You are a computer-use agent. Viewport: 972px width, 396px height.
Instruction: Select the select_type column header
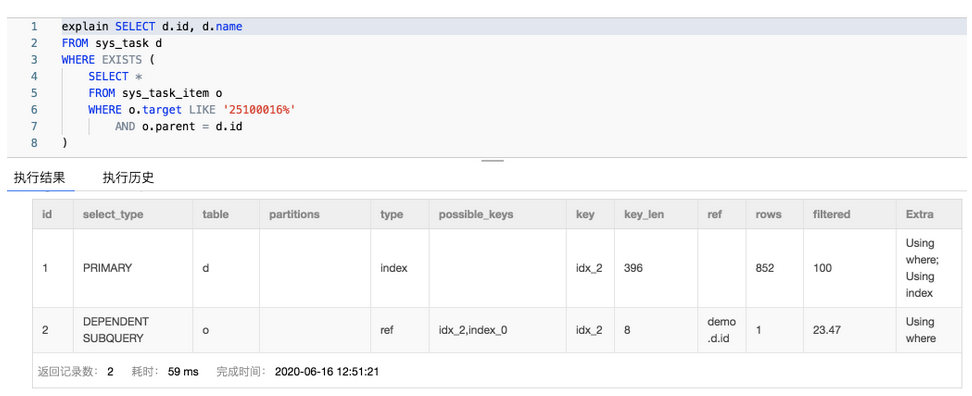click(113, 214)
